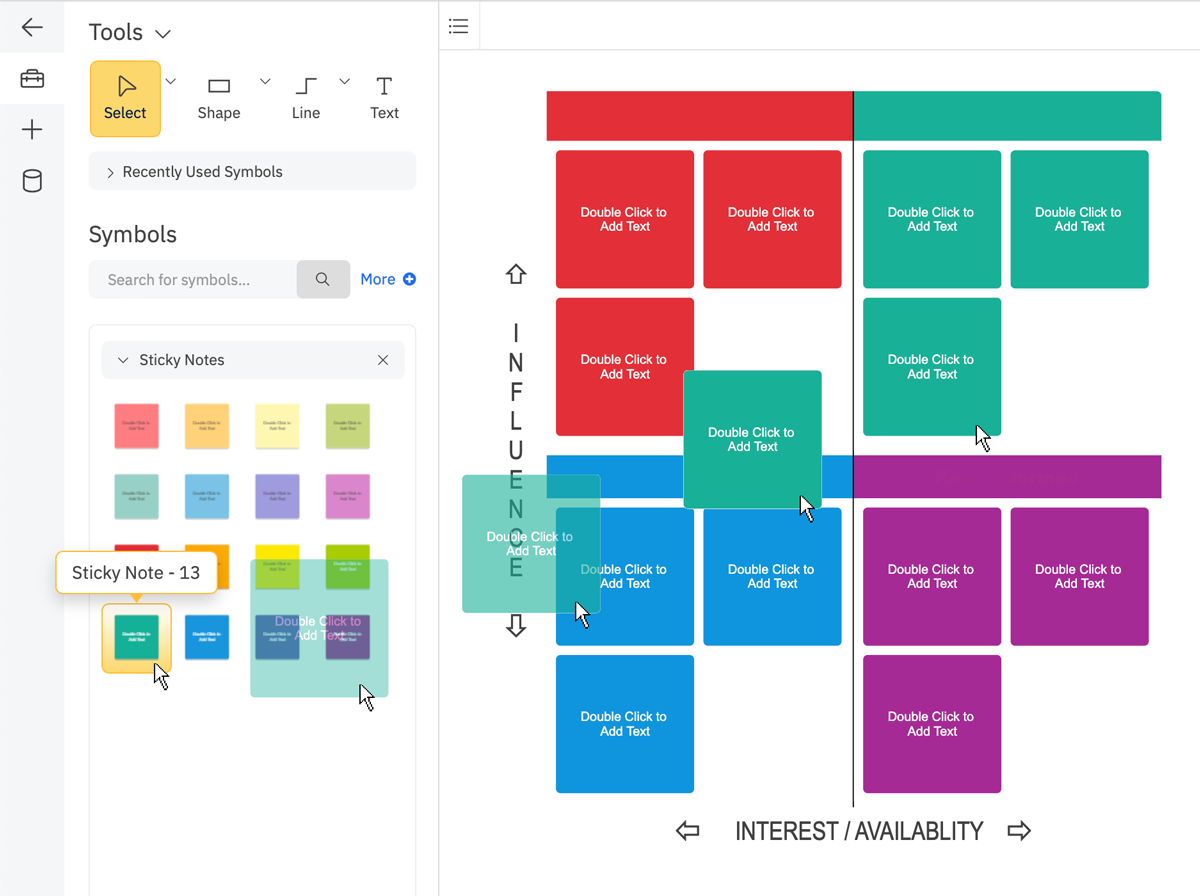
Task: Open the Line tool options arrow
Action: [x=345, y=82]
